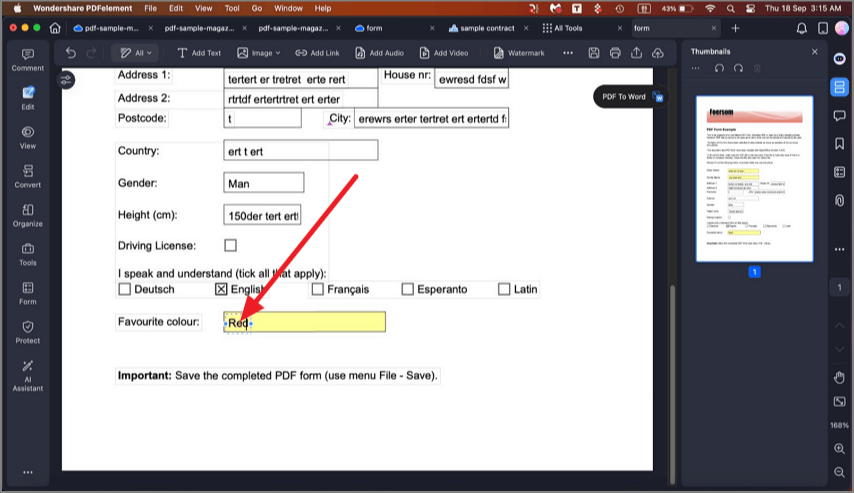Open the Window menu
Viewport: 854px width, 493px height.
tap(288, 8)
